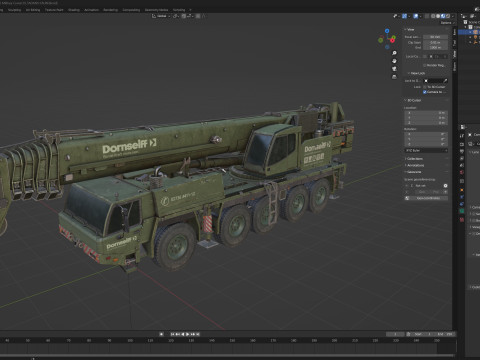Jump to the timeline end frame

[x=198, y=334]
